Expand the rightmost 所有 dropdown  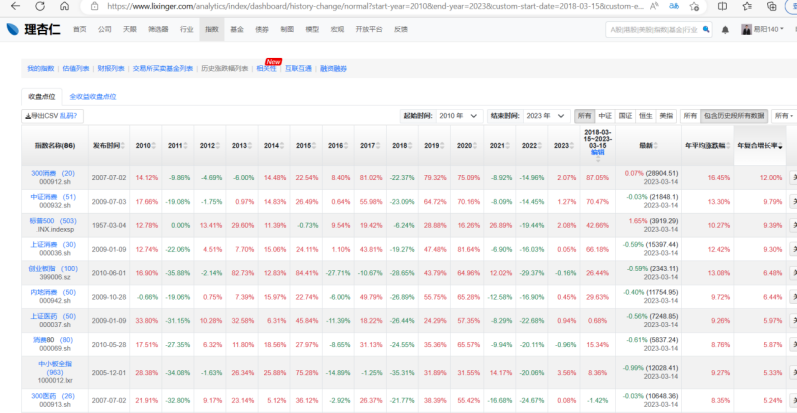(784, 116)
